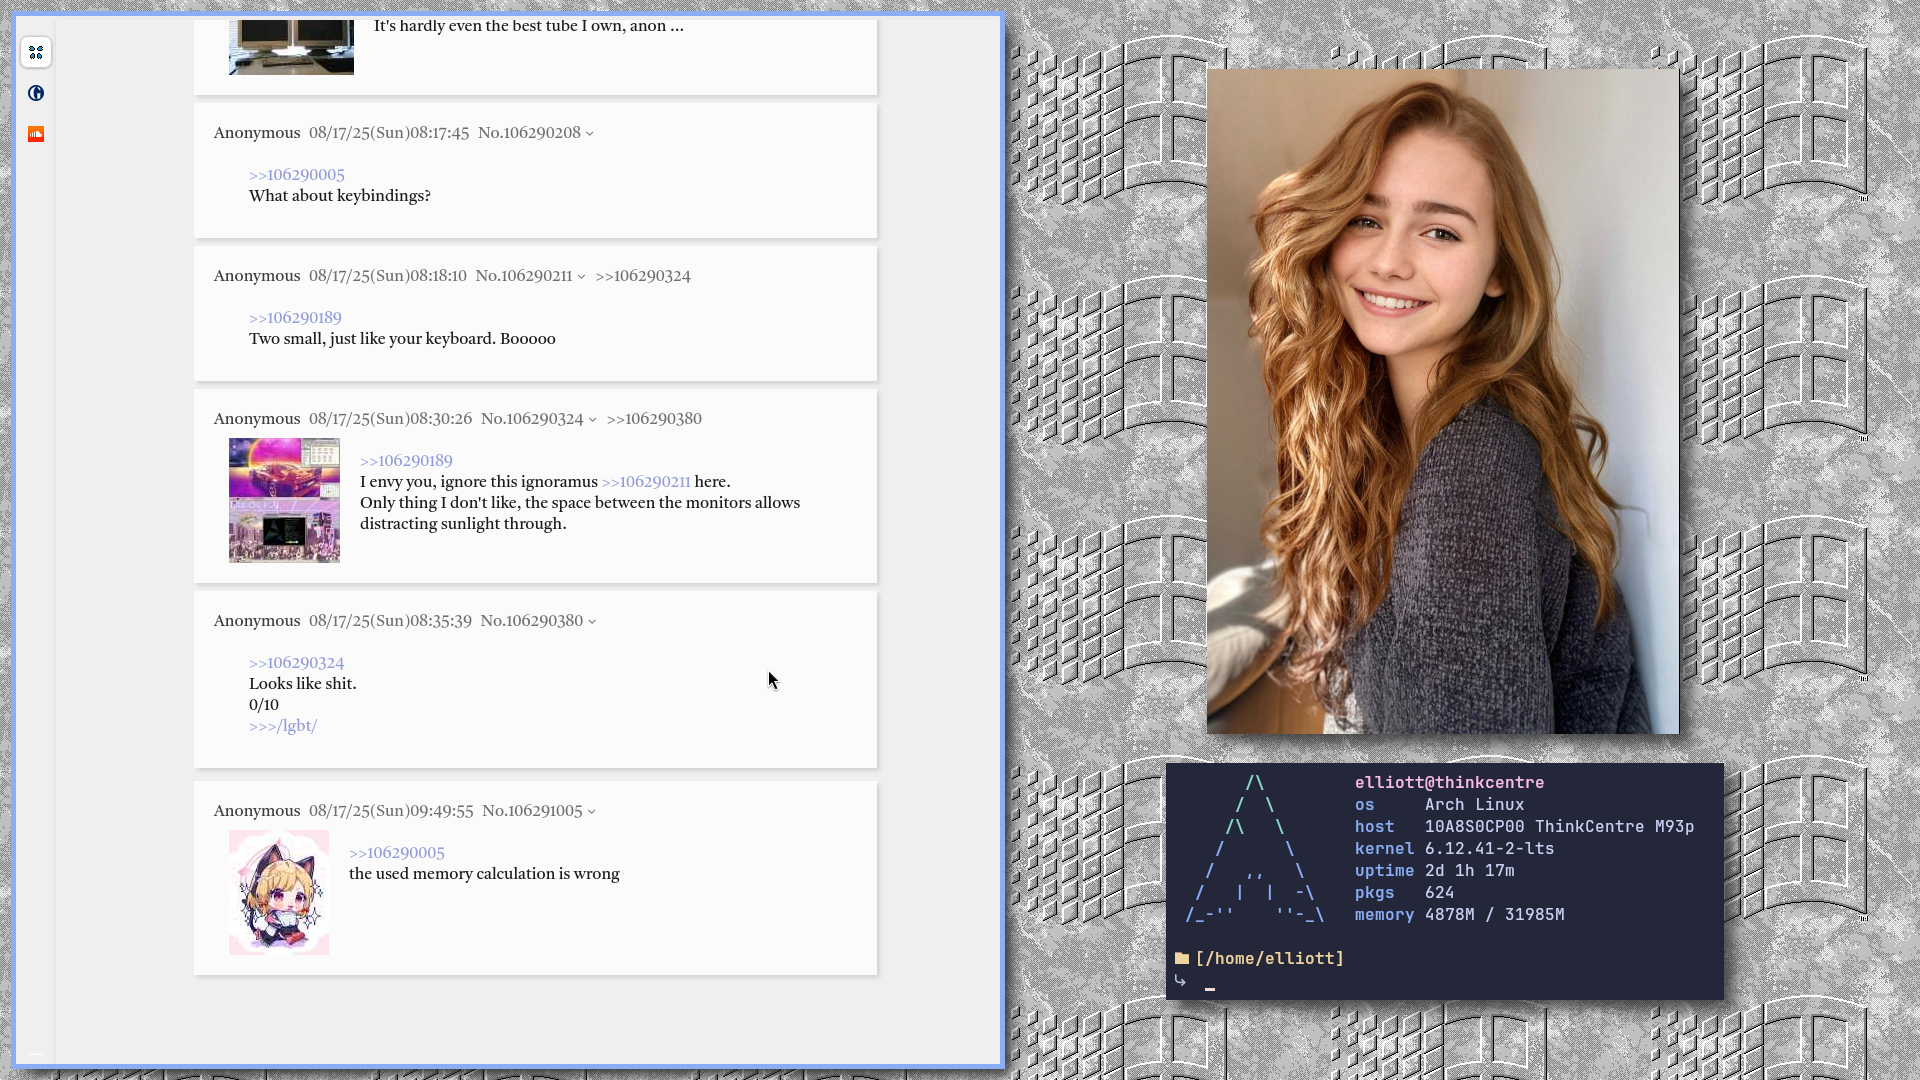Expand post menu arrow for No.106291005
The height and width of the screenshot is (1080, 1920).
click(592, 812)
